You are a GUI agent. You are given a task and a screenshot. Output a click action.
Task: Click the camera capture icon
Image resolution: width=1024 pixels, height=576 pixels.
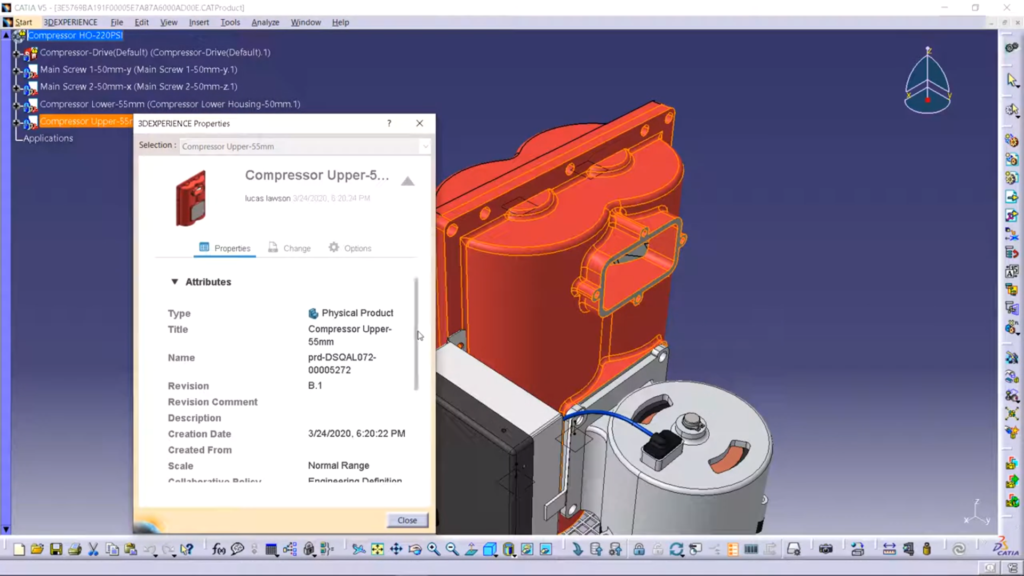pos(825,549)
